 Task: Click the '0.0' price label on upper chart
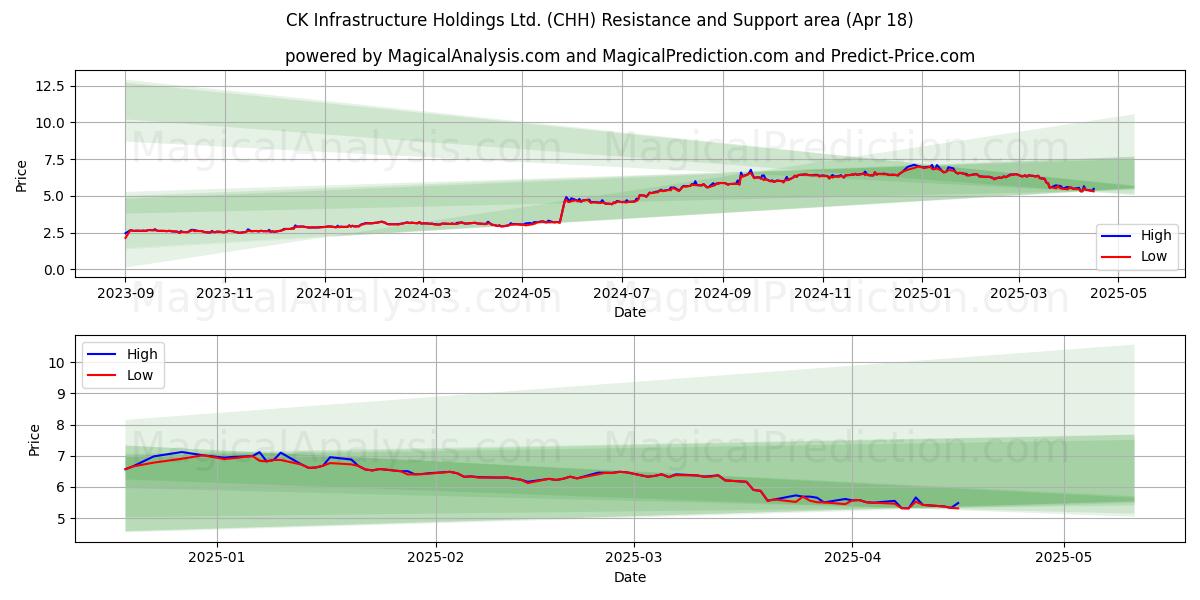click(55, 270)
